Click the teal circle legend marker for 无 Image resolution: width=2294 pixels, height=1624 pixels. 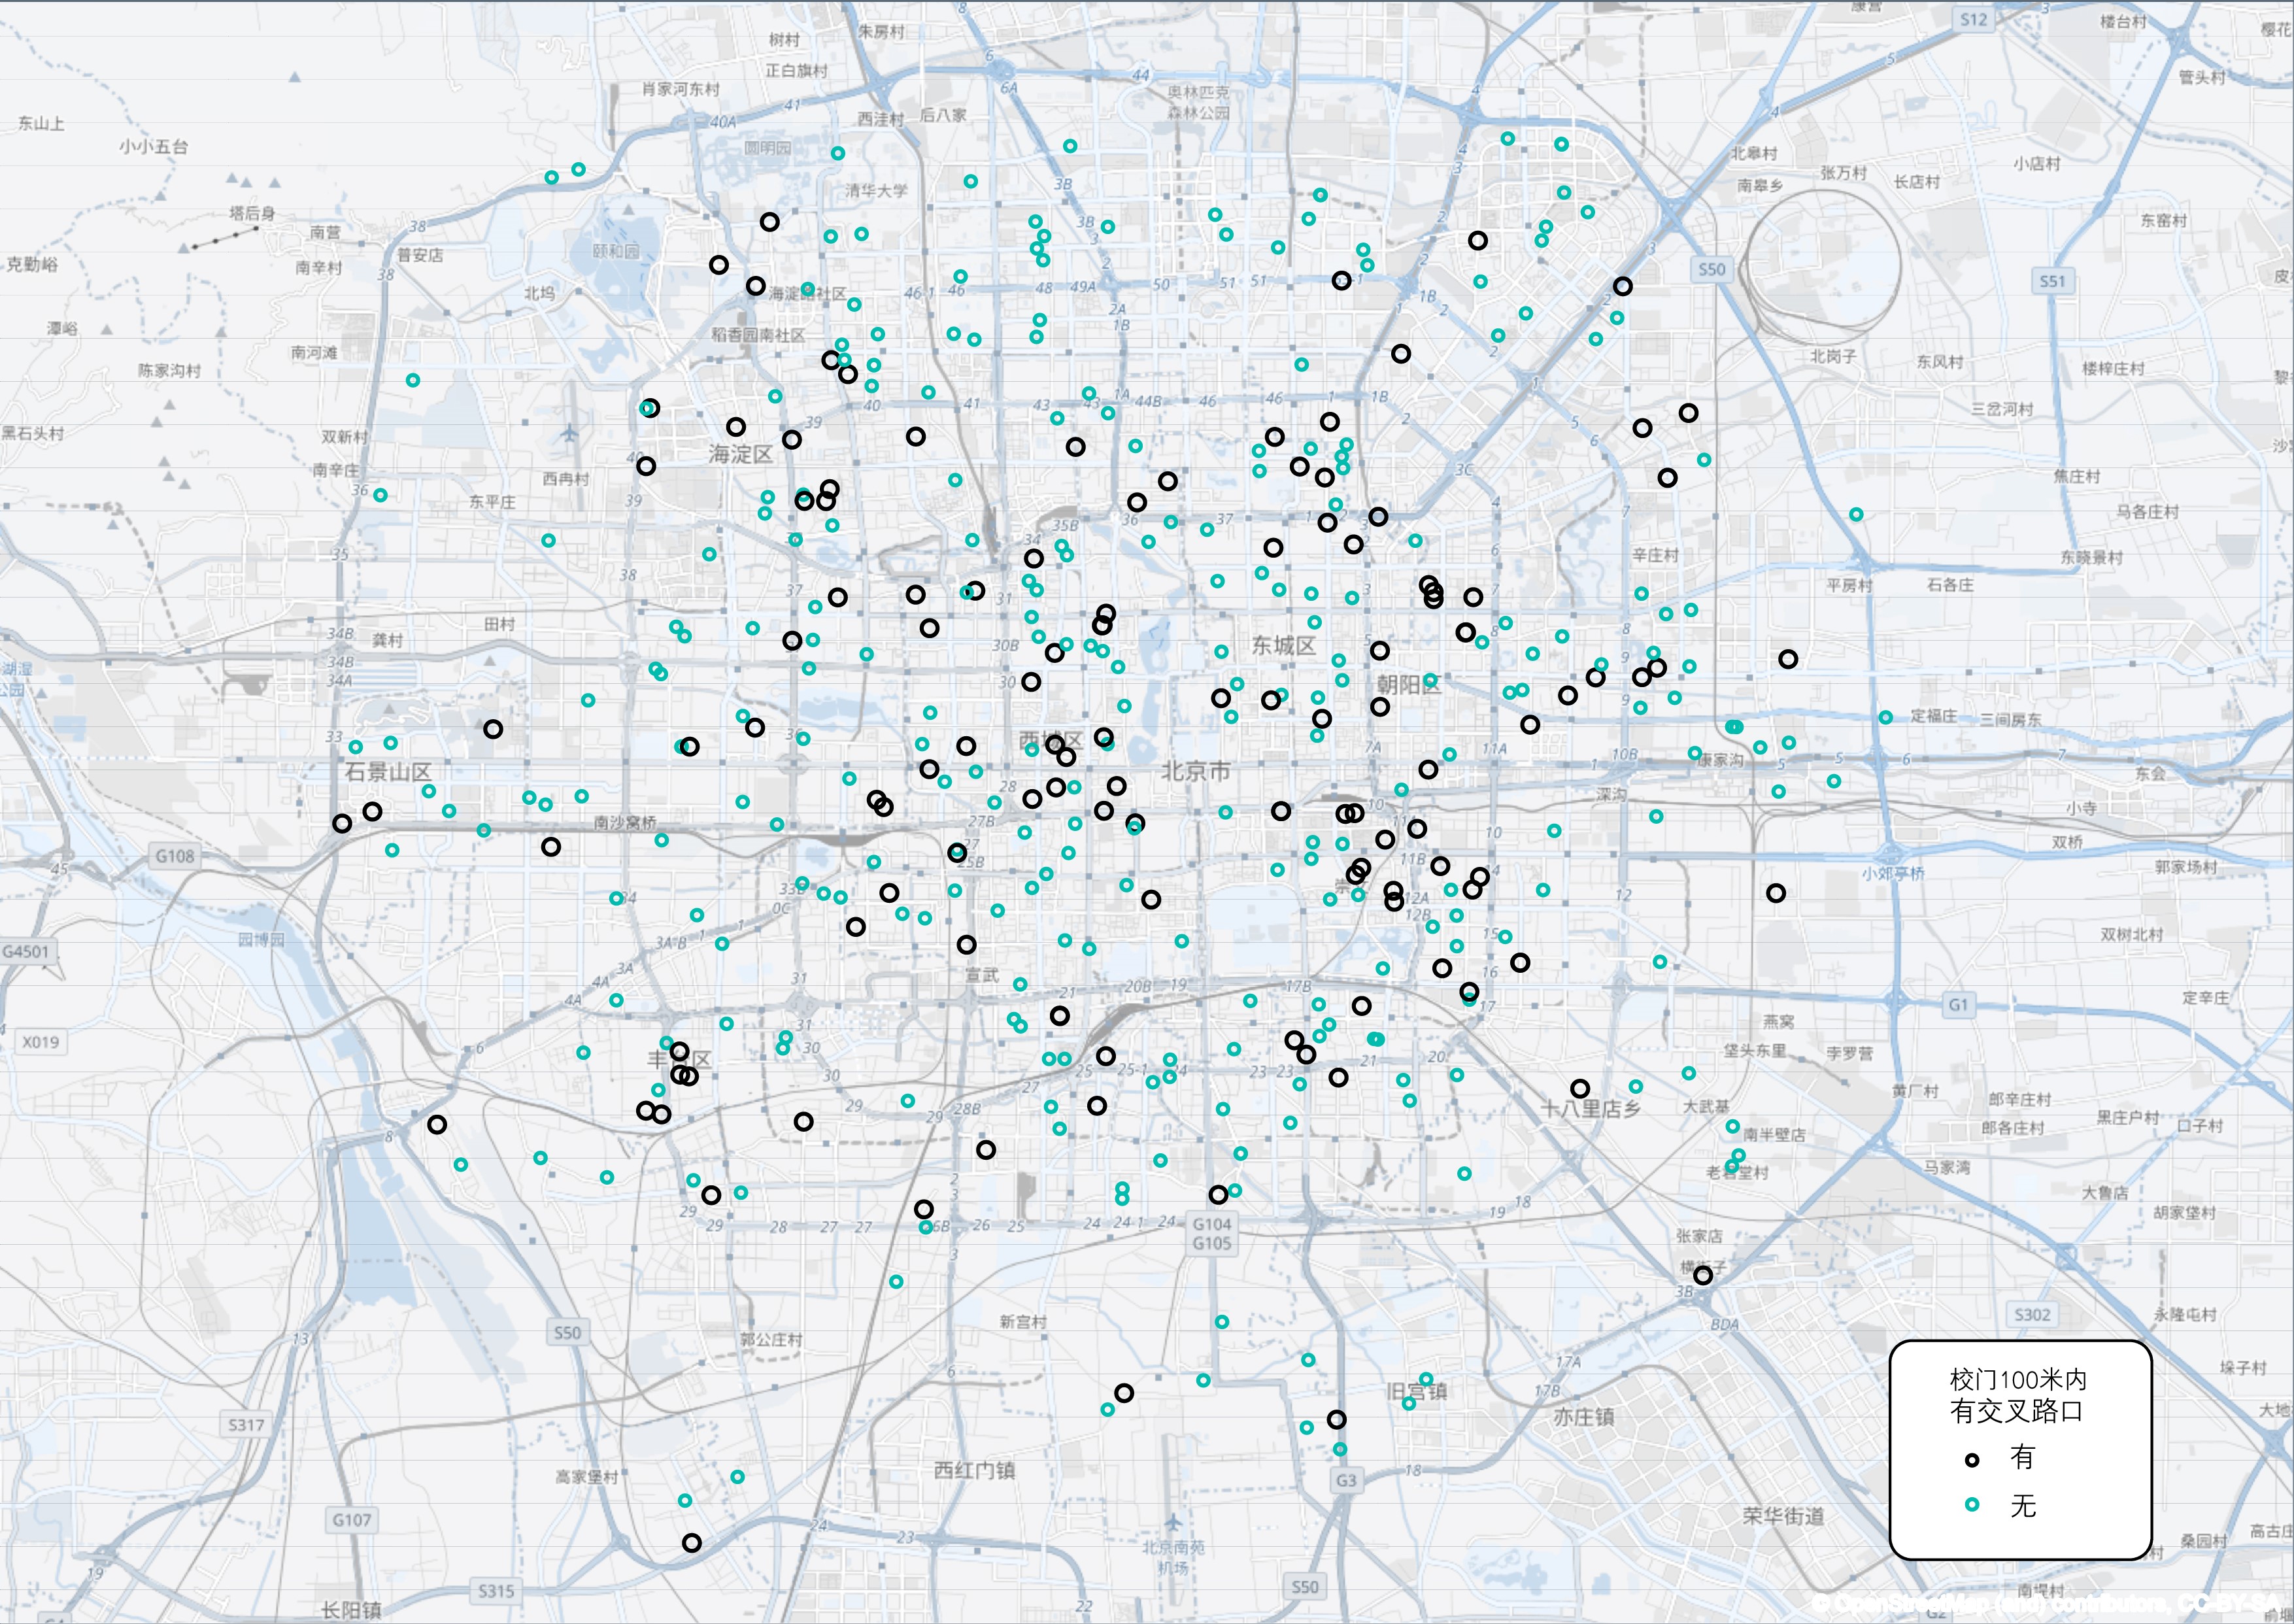point(1972,1505)
